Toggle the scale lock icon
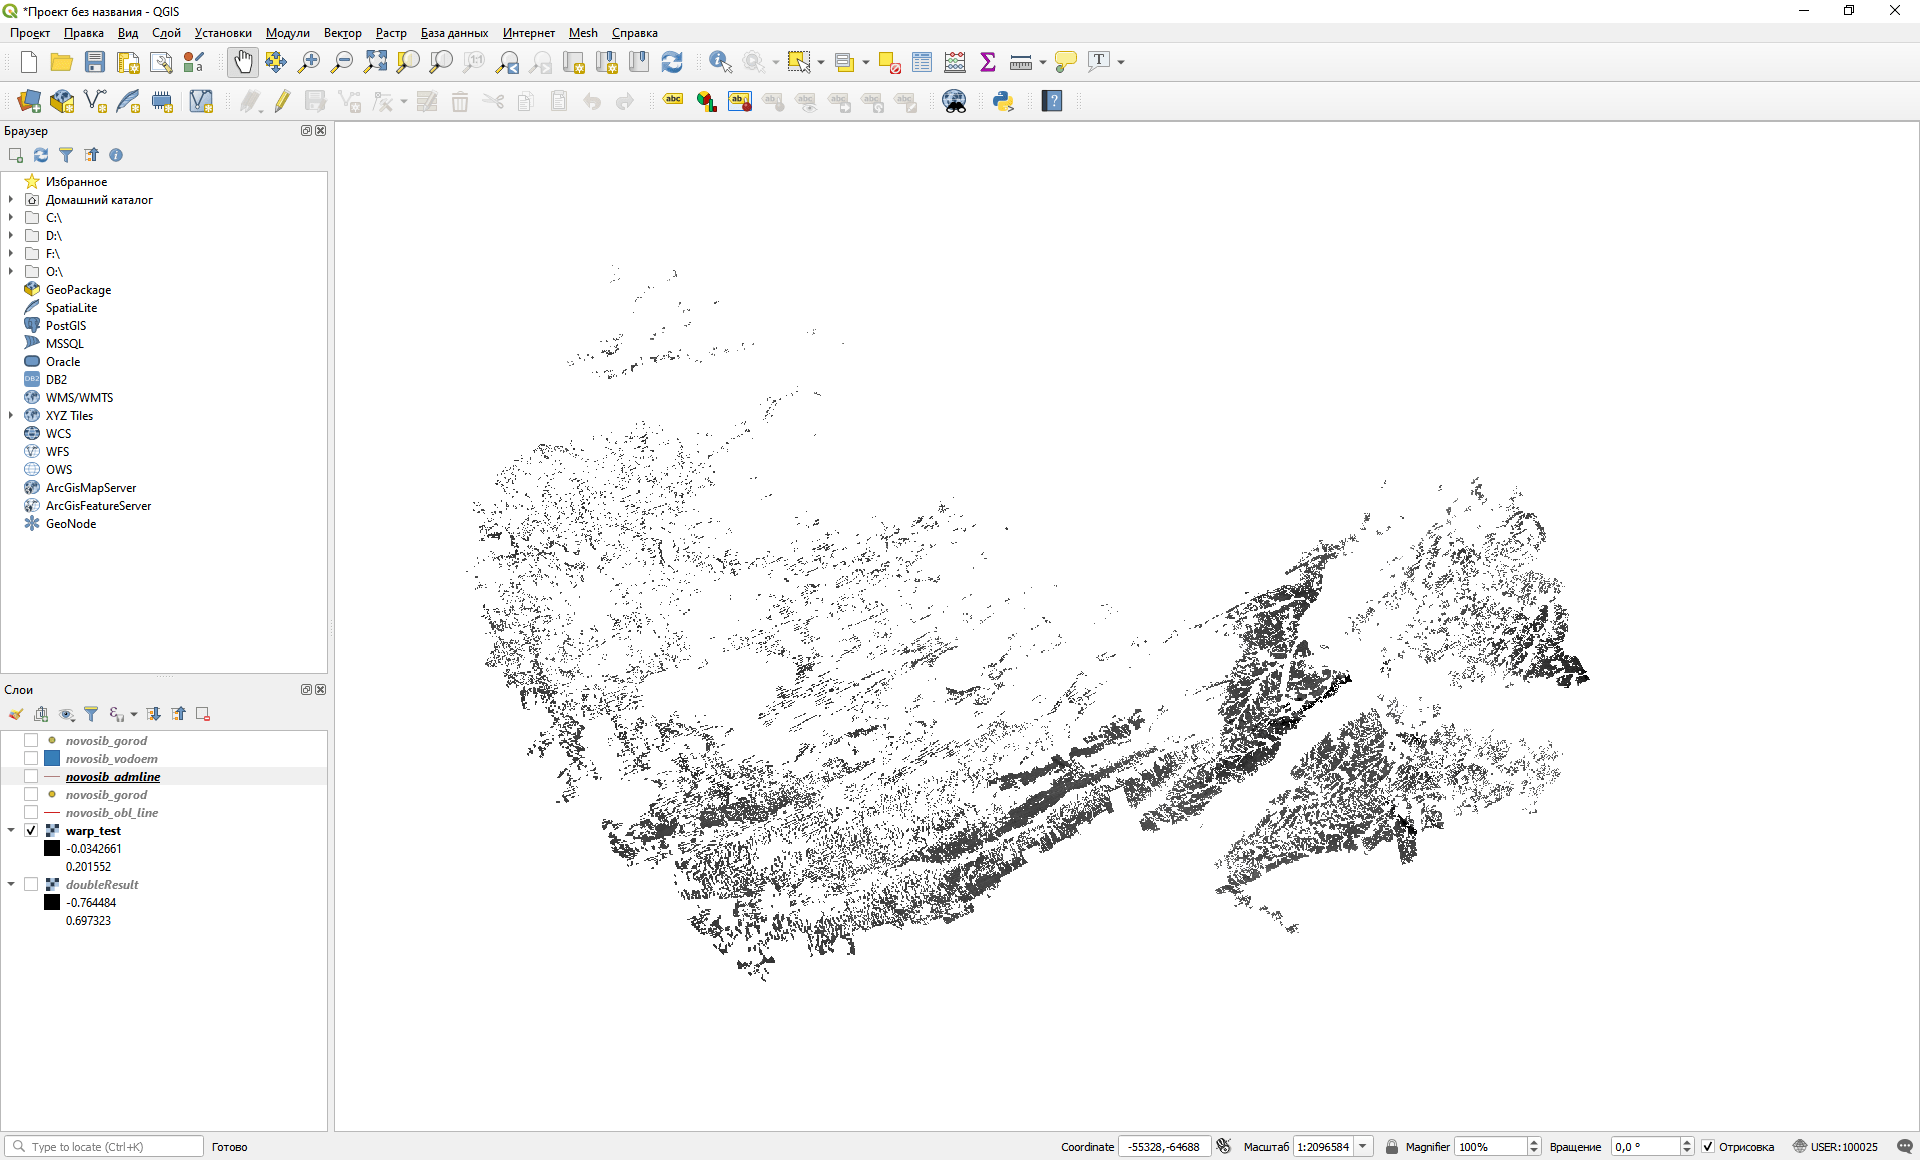The height and width of the screenshot is (1160, 1920). tap(1392, 1147)
